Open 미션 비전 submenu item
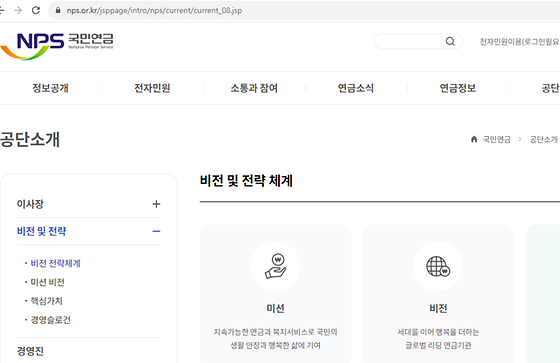 tap(48, 282)
